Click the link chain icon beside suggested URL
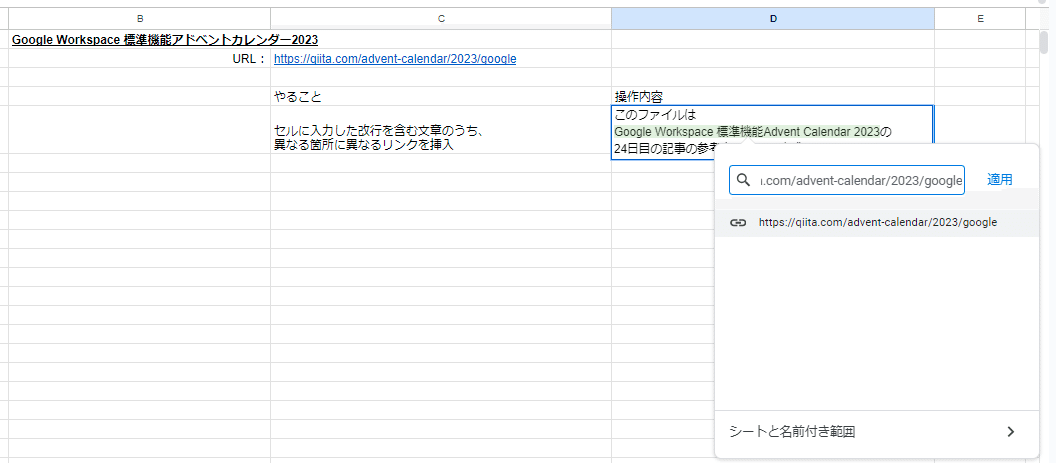Viewport: 1056px width, 463px height. point(738,222)
